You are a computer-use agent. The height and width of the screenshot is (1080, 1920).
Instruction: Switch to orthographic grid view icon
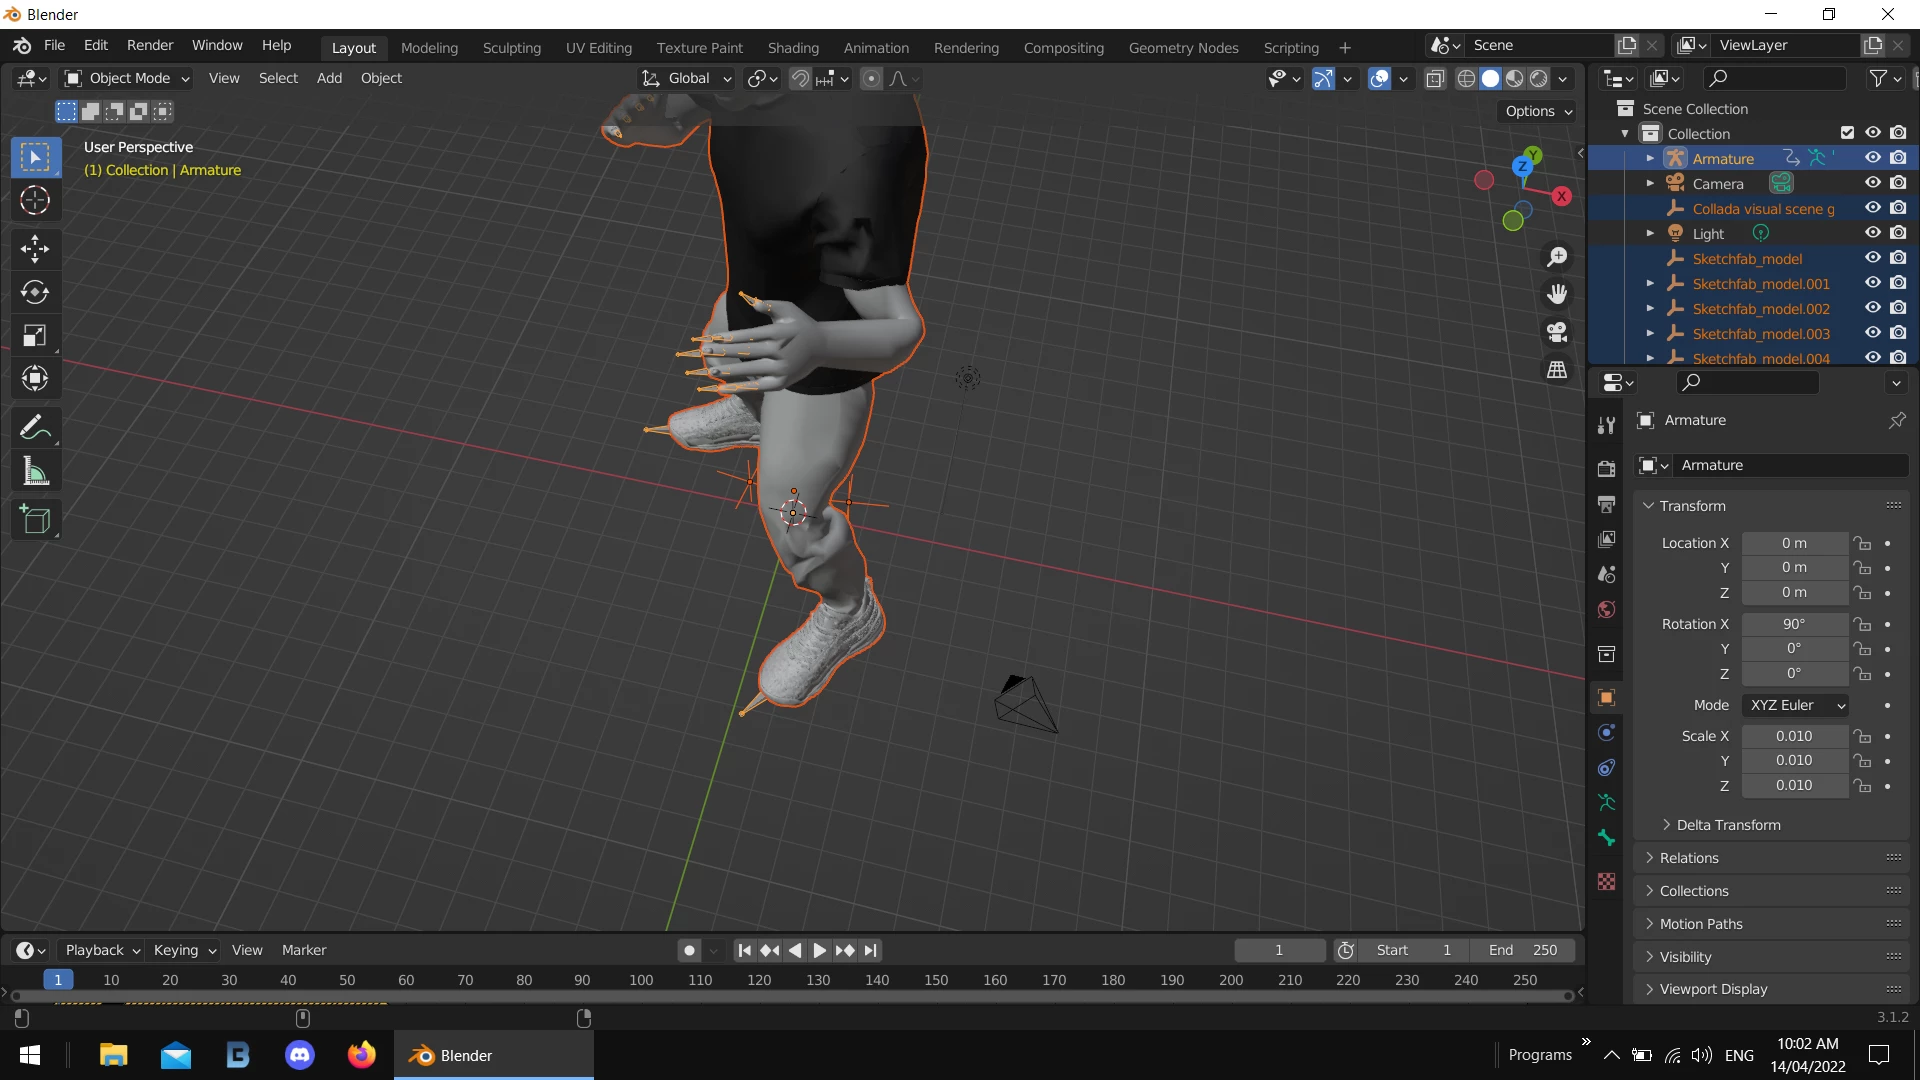[1557, 370]
